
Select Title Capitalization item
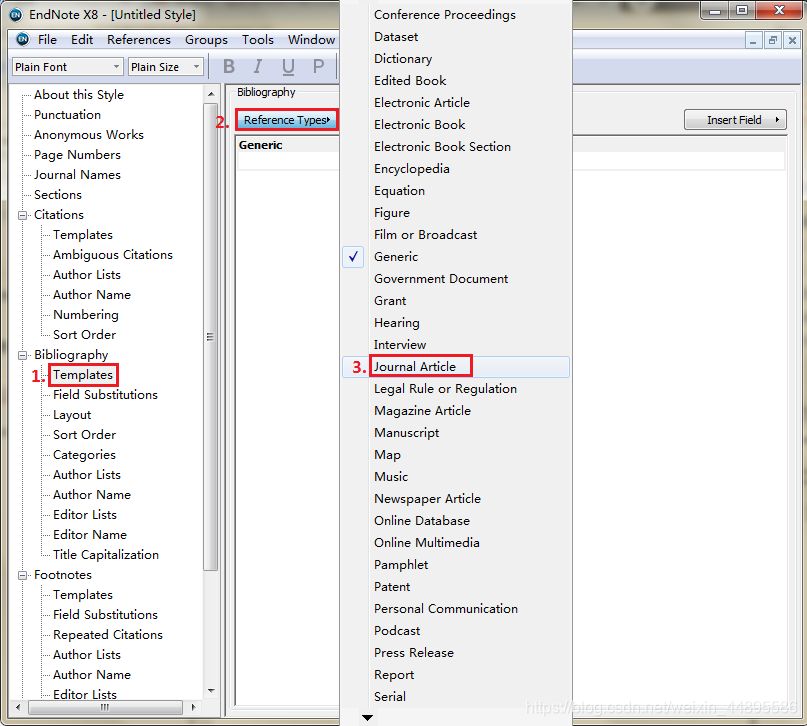tap(106, 555)
